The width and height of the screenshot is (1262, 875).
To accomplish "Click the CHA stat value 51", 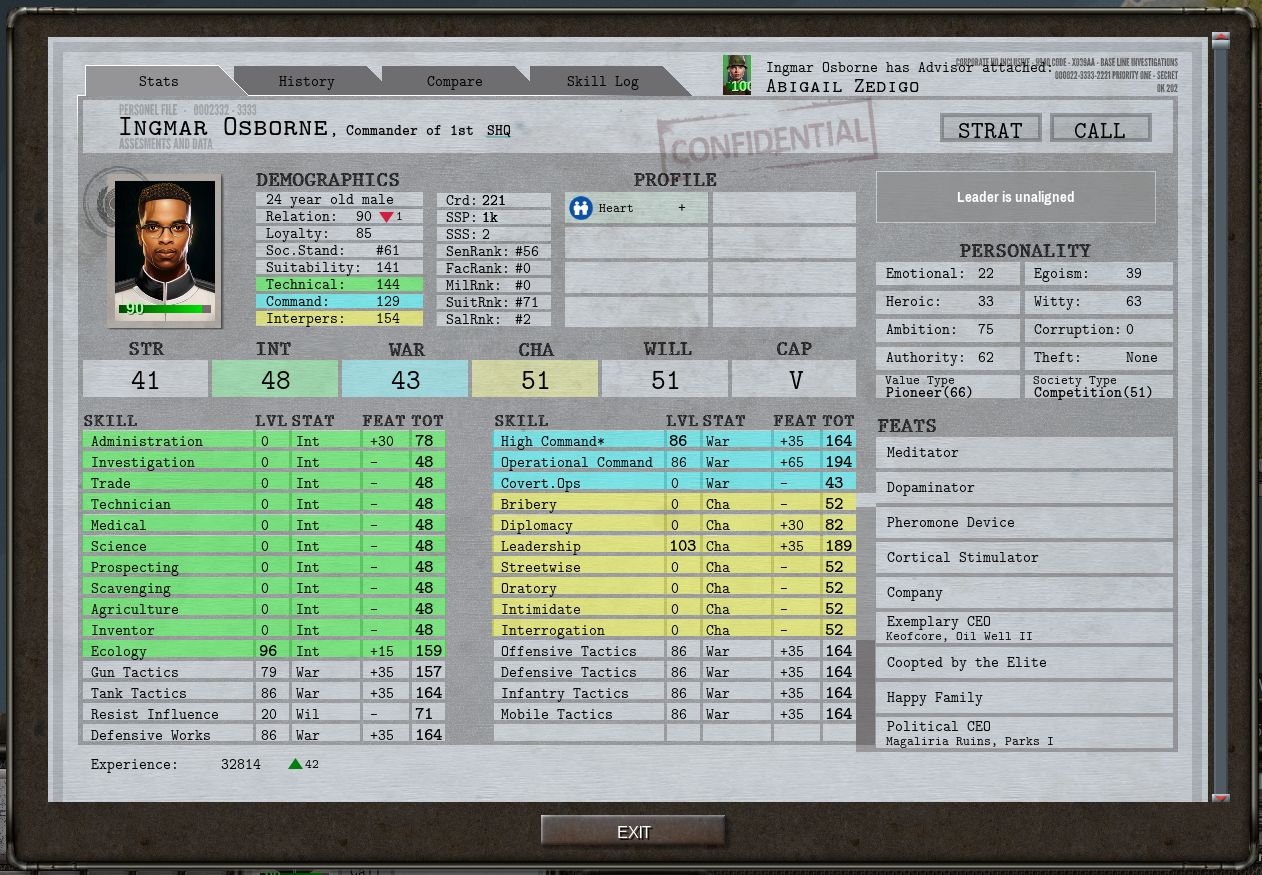I will pos(535,380).
